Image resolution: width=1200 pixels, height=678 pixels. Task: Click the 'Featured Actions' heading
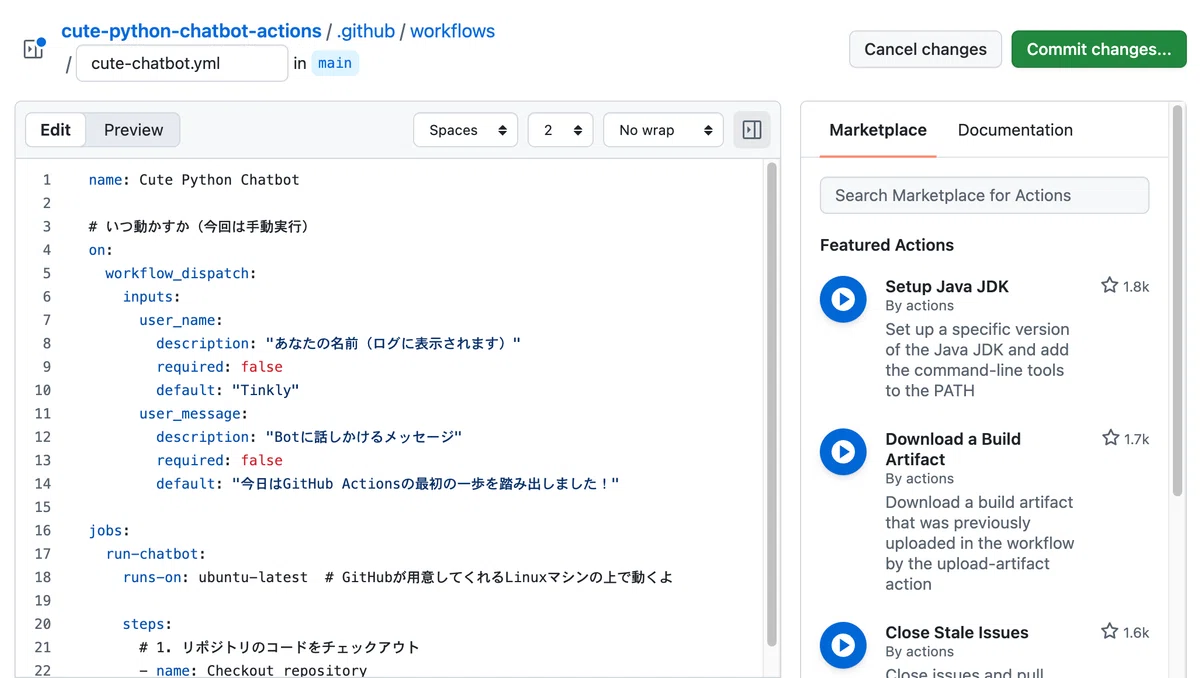coord(887,245)
